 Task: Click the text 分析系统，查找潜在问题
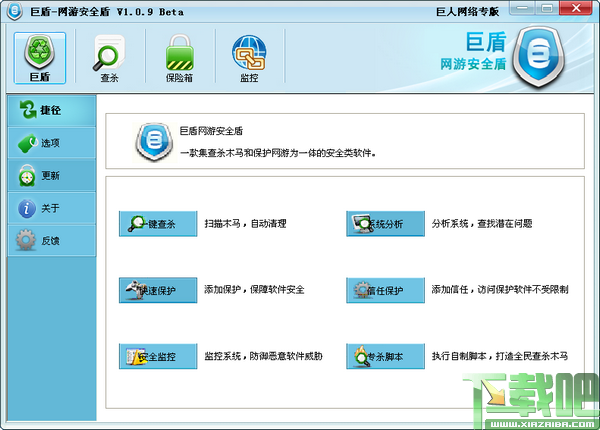[x=482, y=223]
